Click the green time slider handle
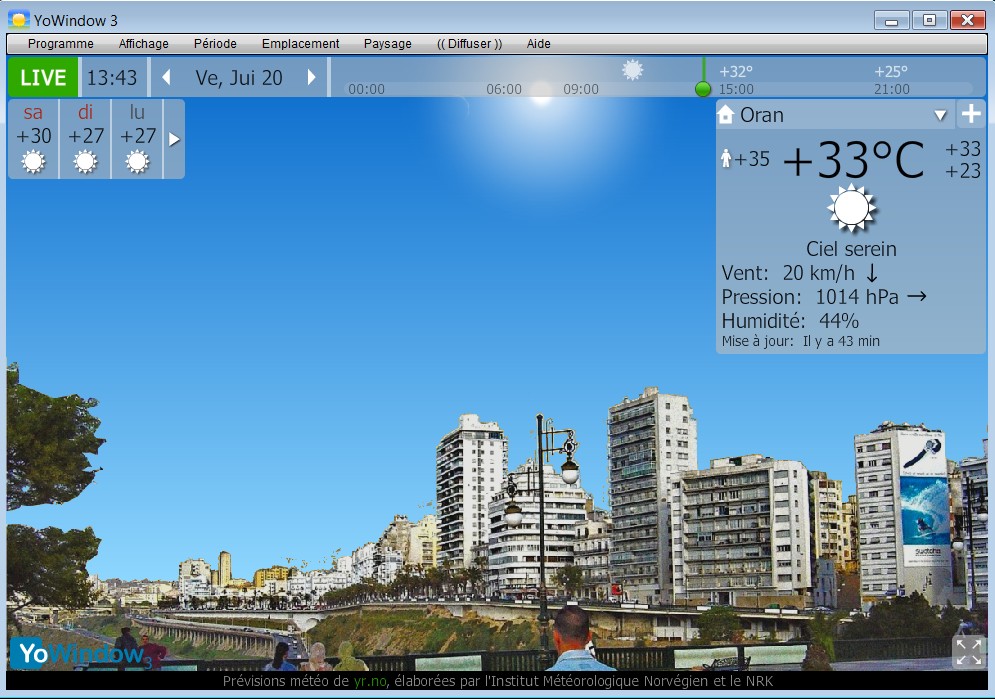This screenshot has width=995, height=699. [703, 89]
